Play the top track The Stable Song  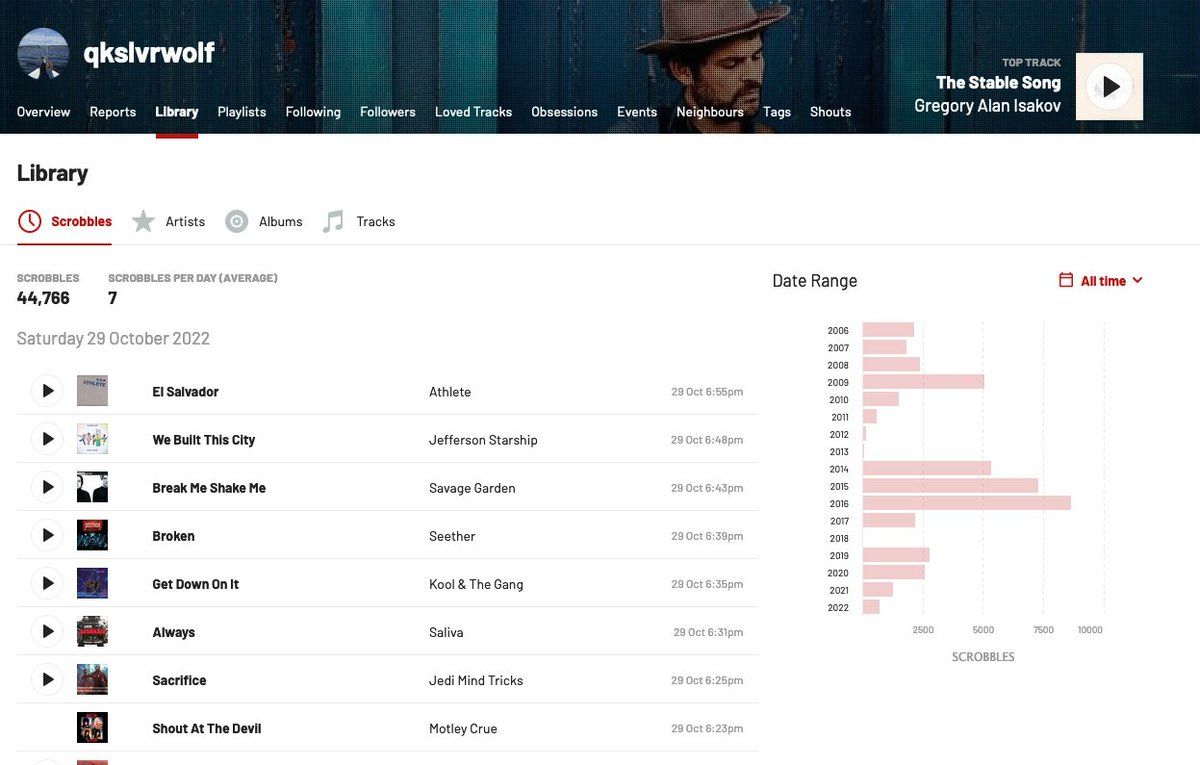click(1109, 87)
